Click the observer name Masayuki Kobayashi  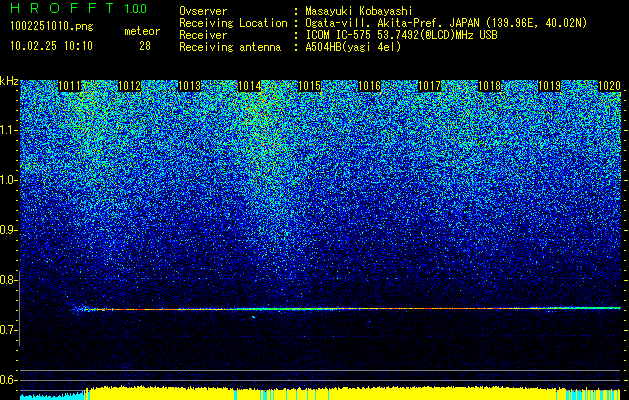[x=359, y=11]
